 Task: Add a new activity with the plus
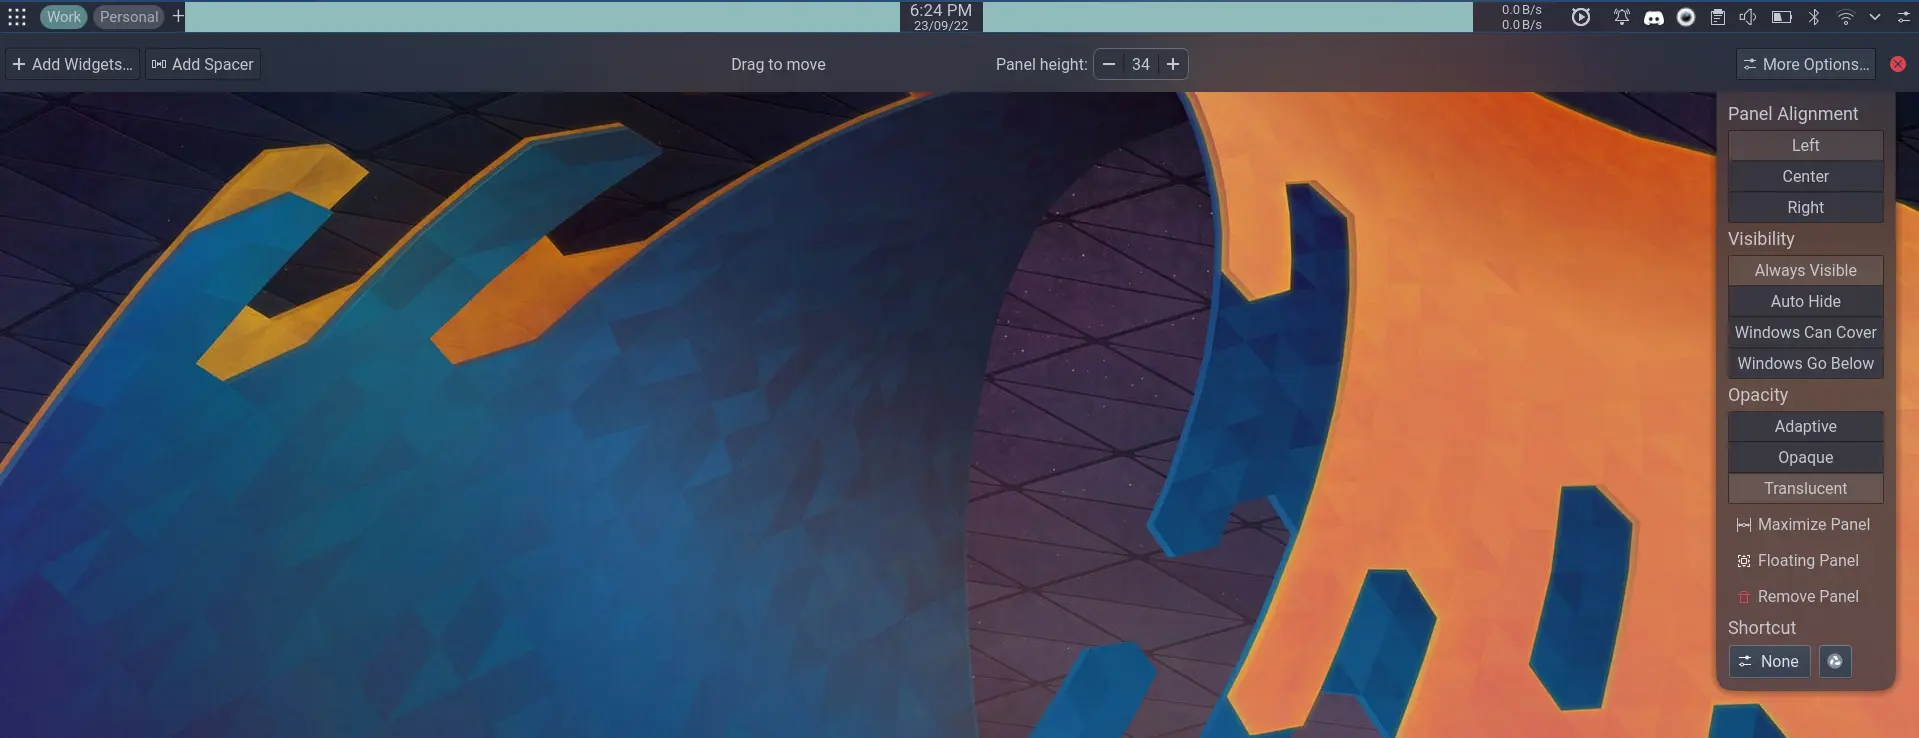point(178,16)
